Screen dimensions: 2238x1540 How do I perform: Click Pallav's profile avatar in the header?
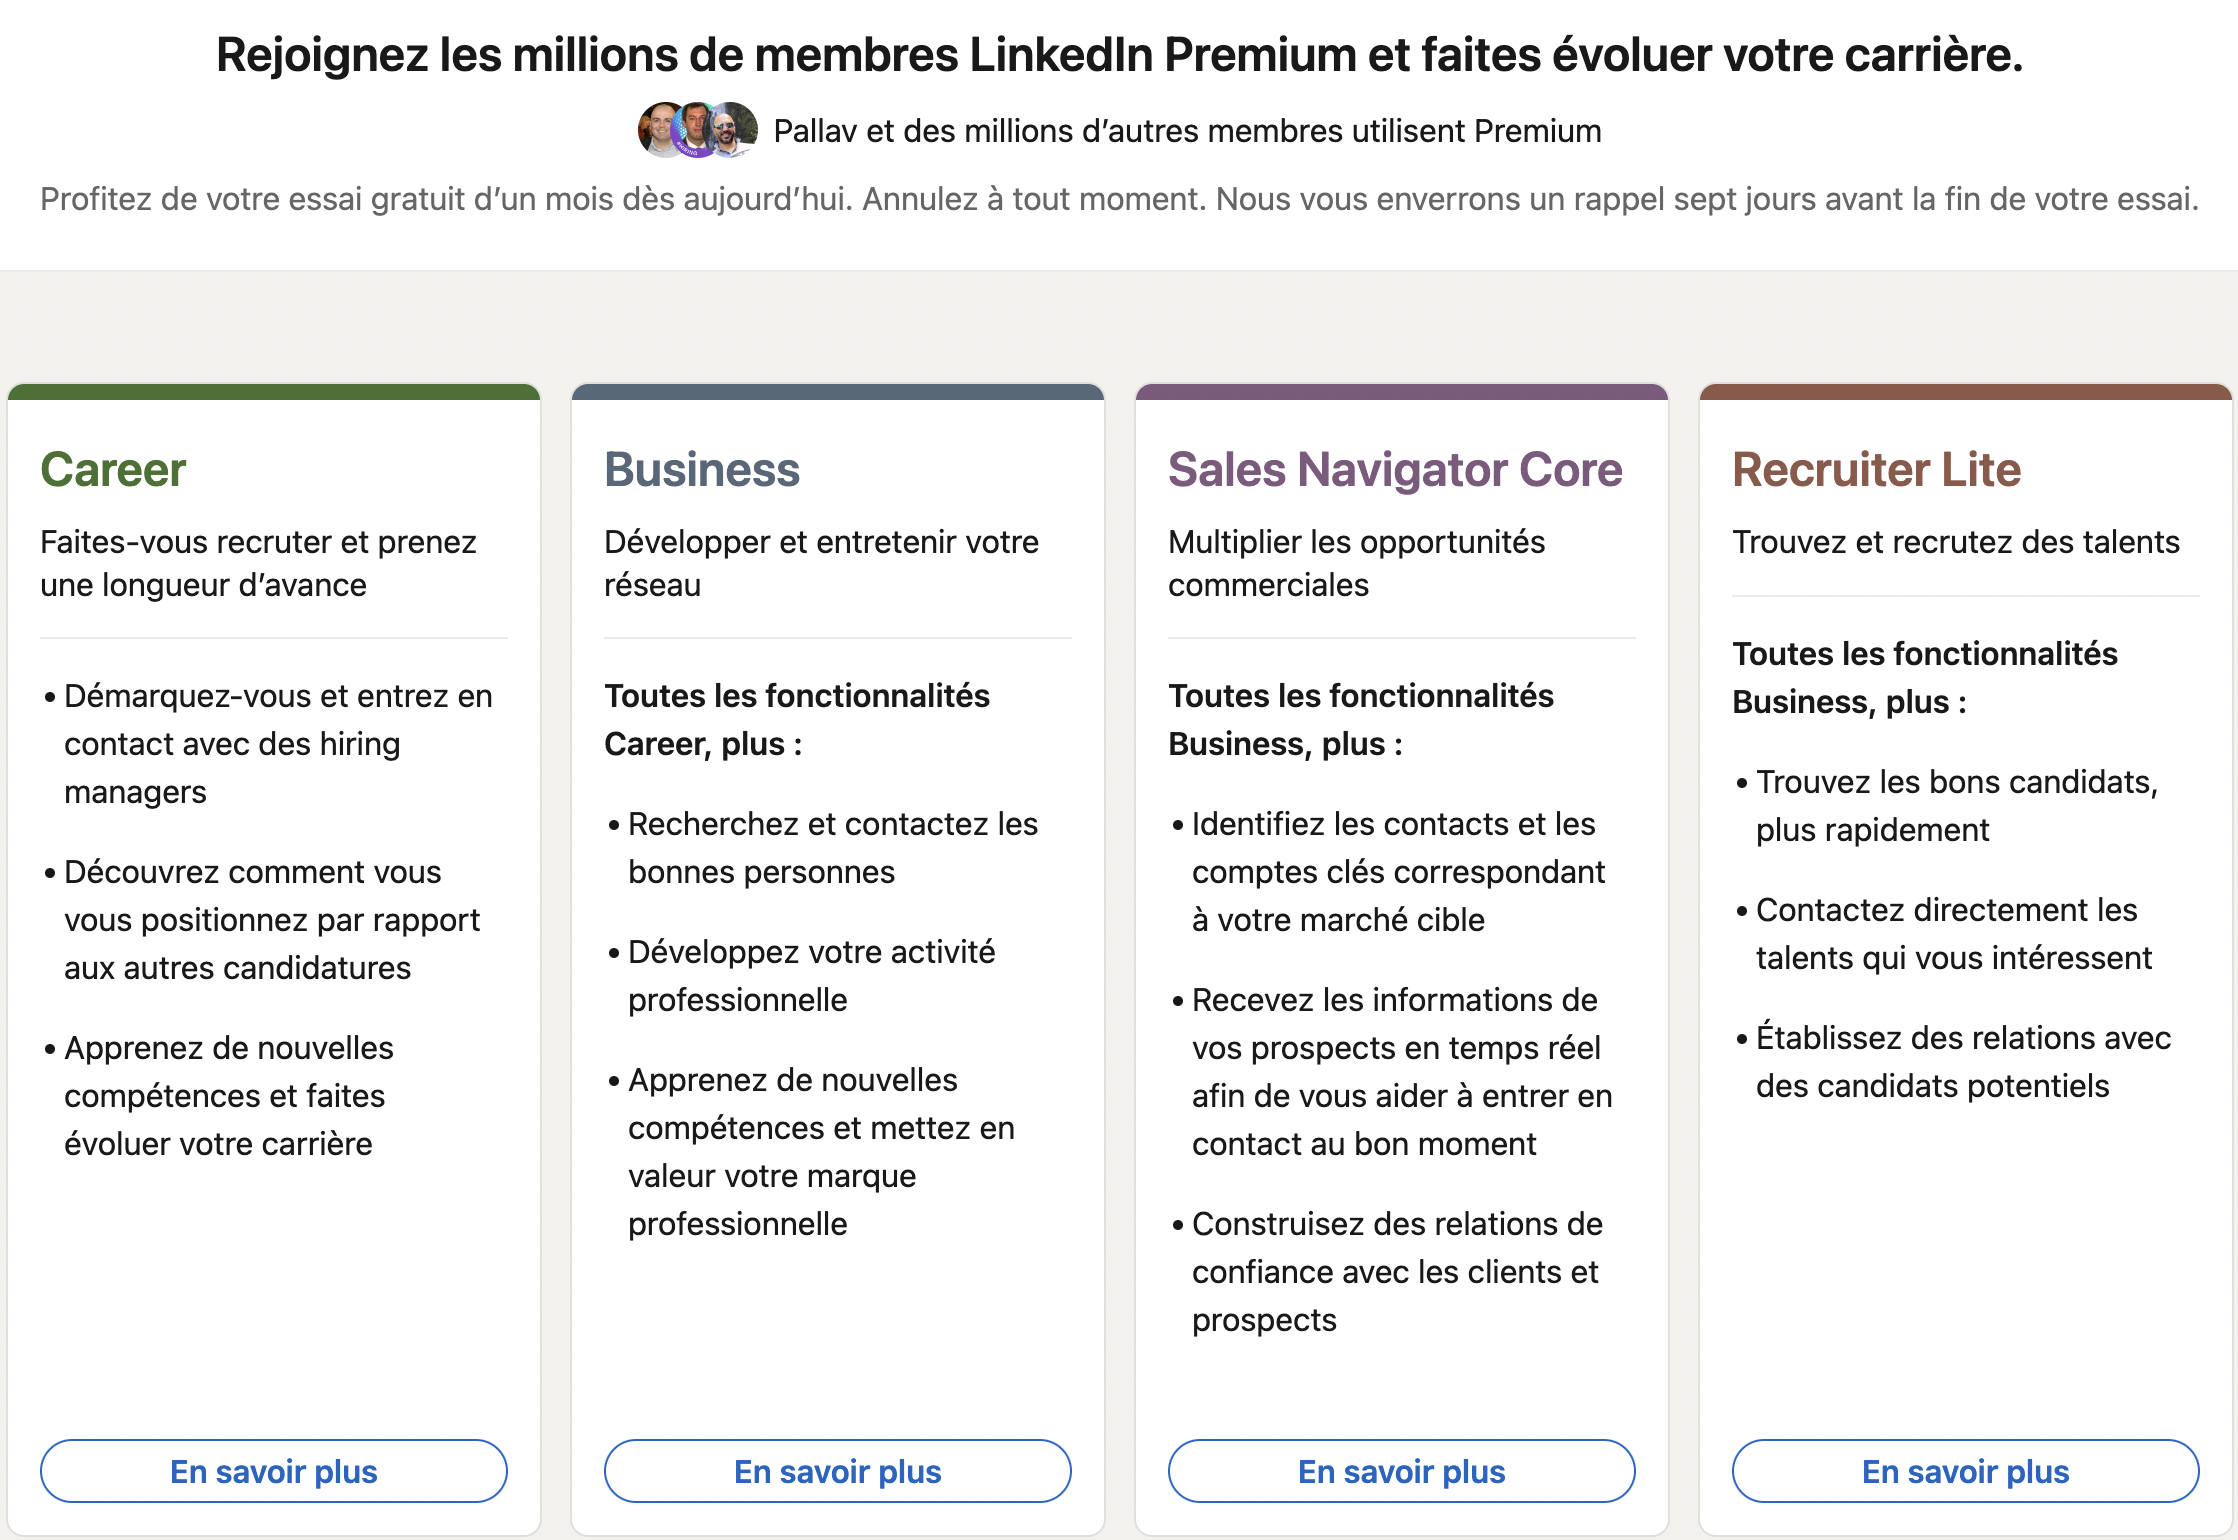tap(662, 130)
